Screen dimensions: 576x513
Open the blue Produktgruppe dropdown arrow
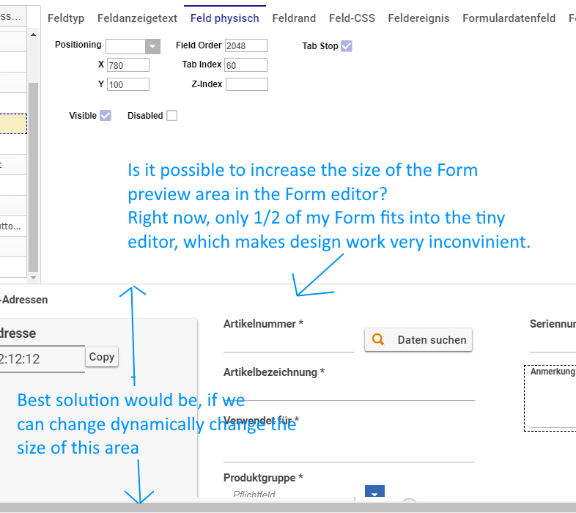(x=375, y=491)
